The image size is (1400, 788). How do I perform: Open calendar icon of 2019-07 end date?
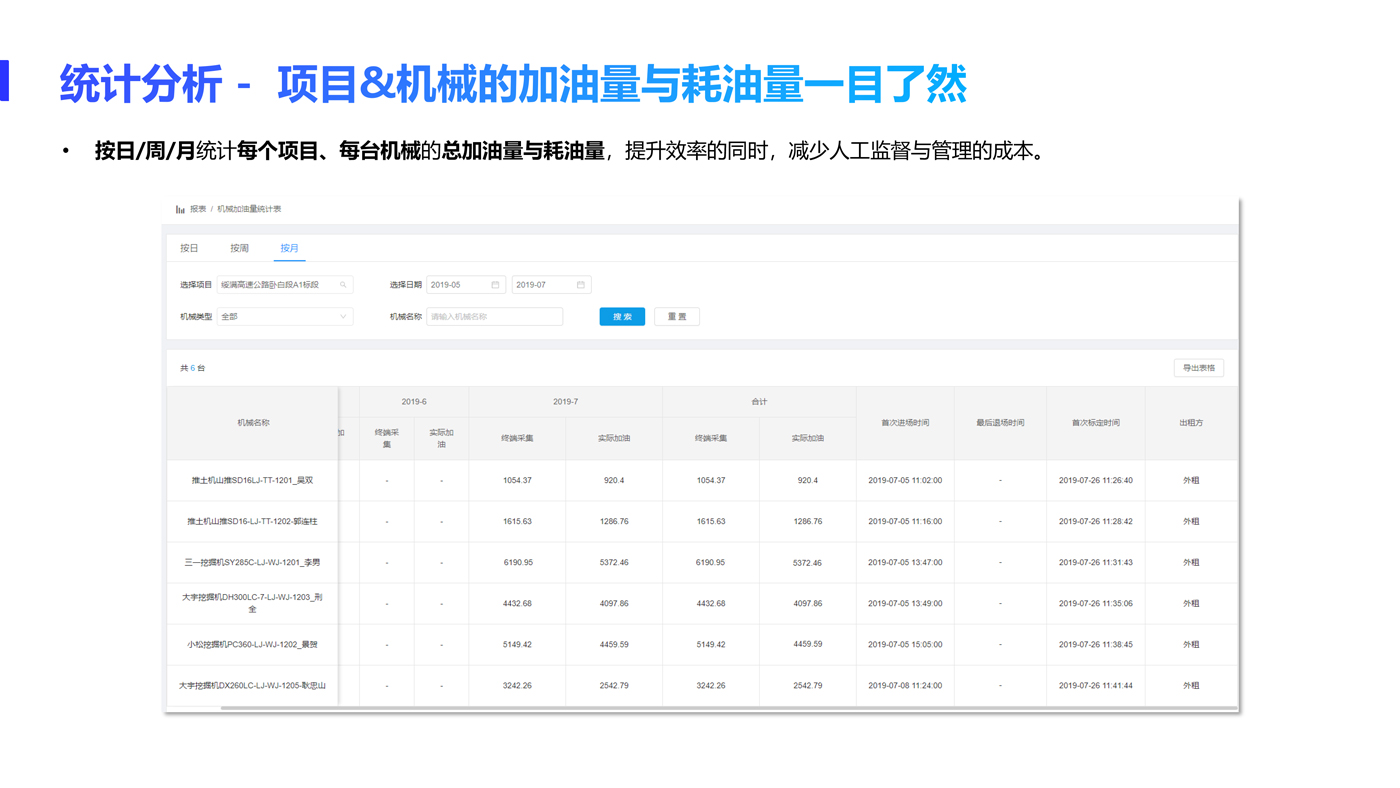(581, 285)
